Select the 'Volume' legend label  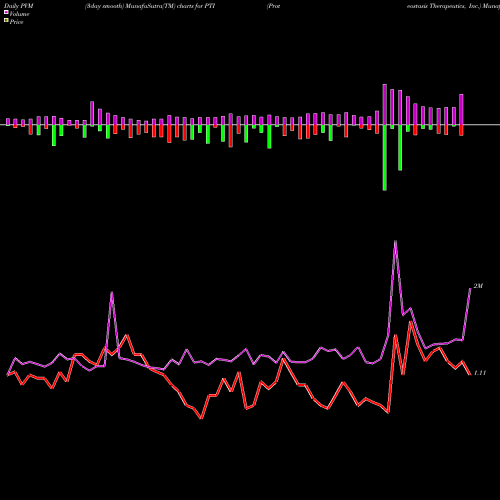coord(19,14)
